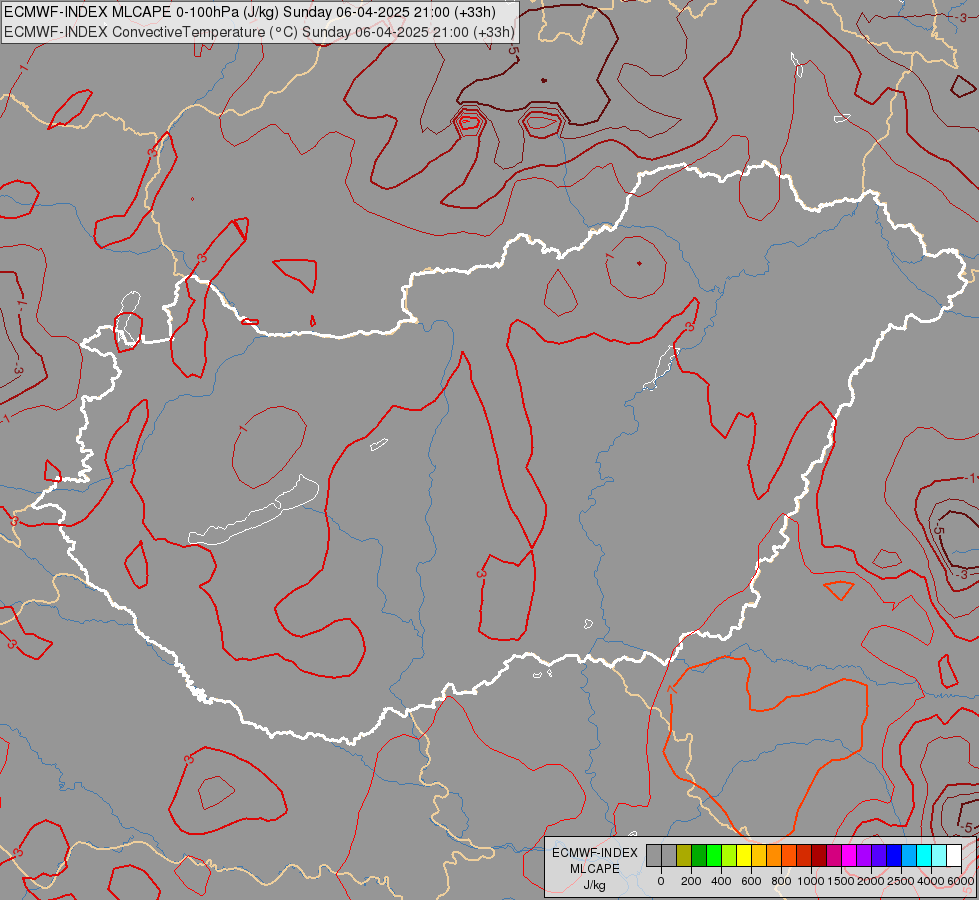Viewport: 979px width, 900px height.
Task: Pick the pure blue swatch before 2500
Action: click(x=895, y=856)
